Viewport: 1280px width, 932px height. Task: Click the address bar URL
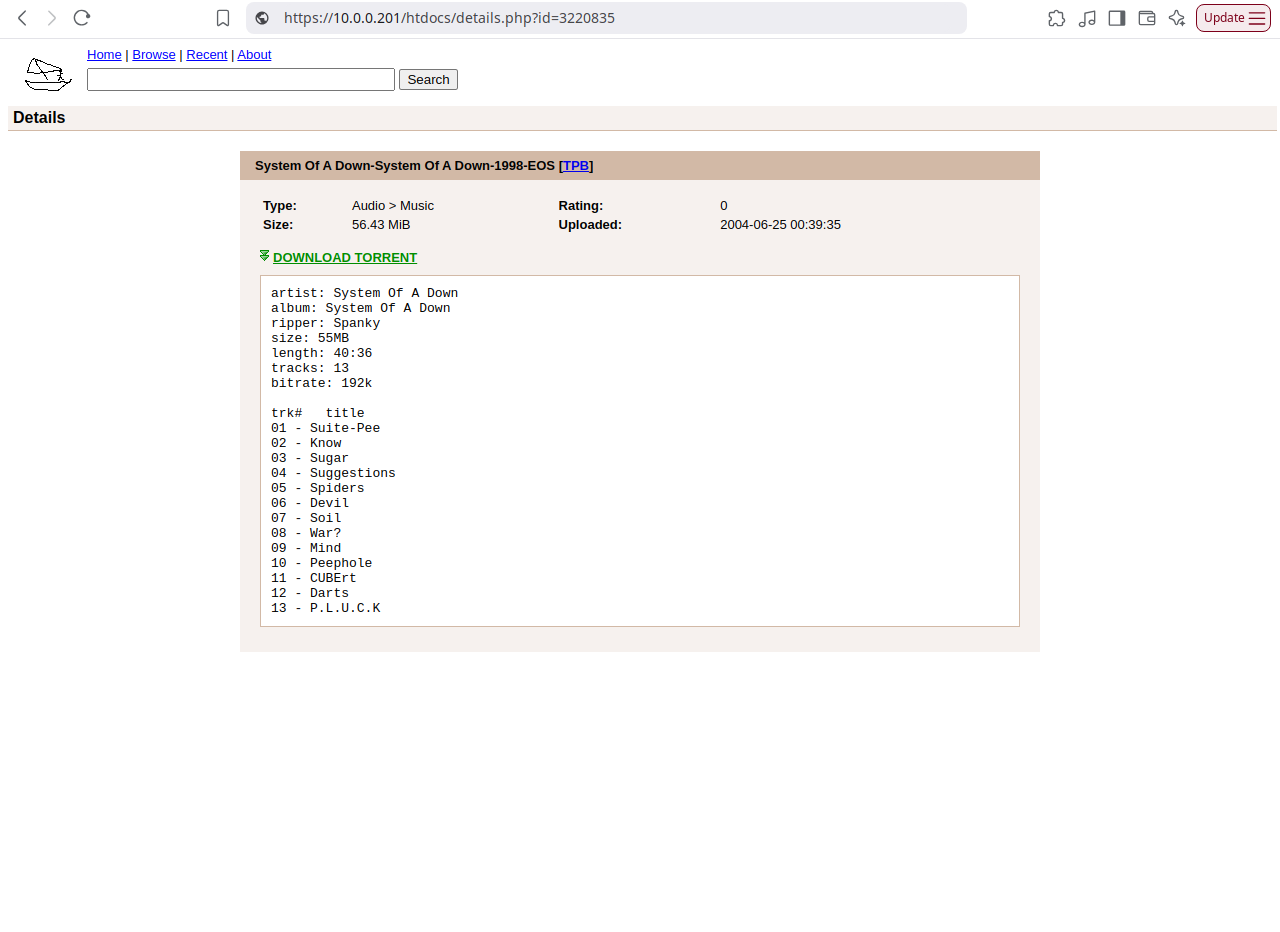click(x=449, y=18)
